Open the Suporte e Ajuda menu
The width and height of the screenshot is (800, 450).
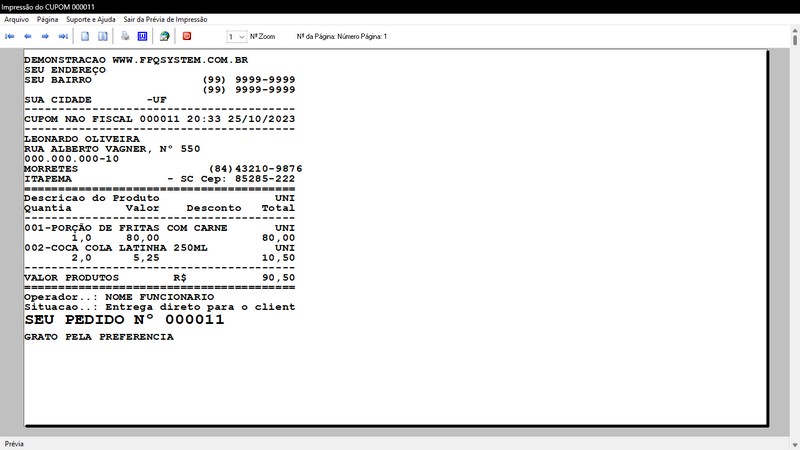coord(91,19)
